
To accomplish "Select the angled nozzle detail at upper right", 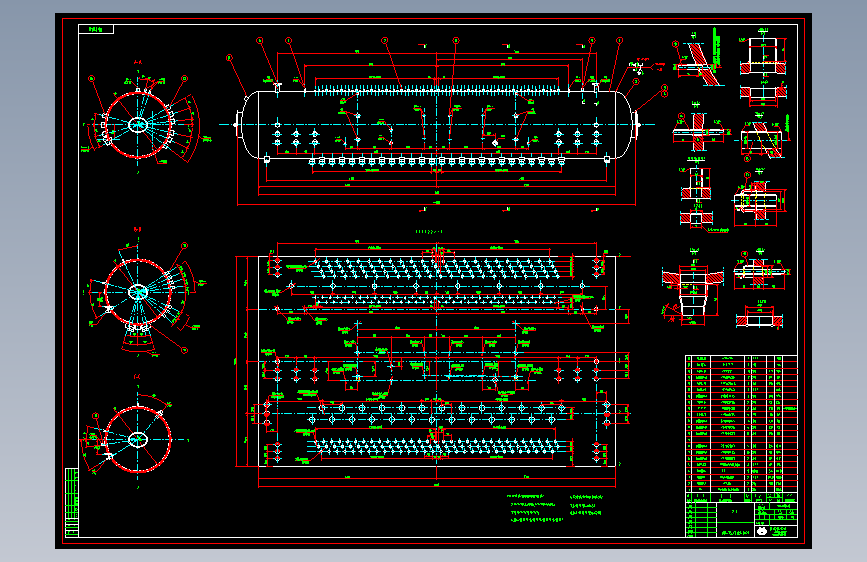I will pos(698,60).
